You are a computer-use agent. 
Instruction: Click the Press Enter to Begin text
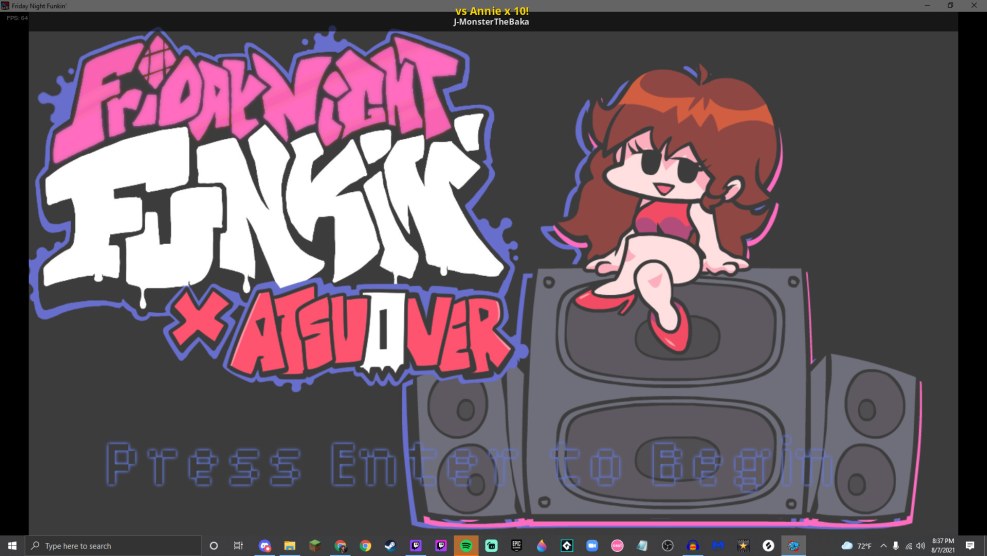pos(470,465)
